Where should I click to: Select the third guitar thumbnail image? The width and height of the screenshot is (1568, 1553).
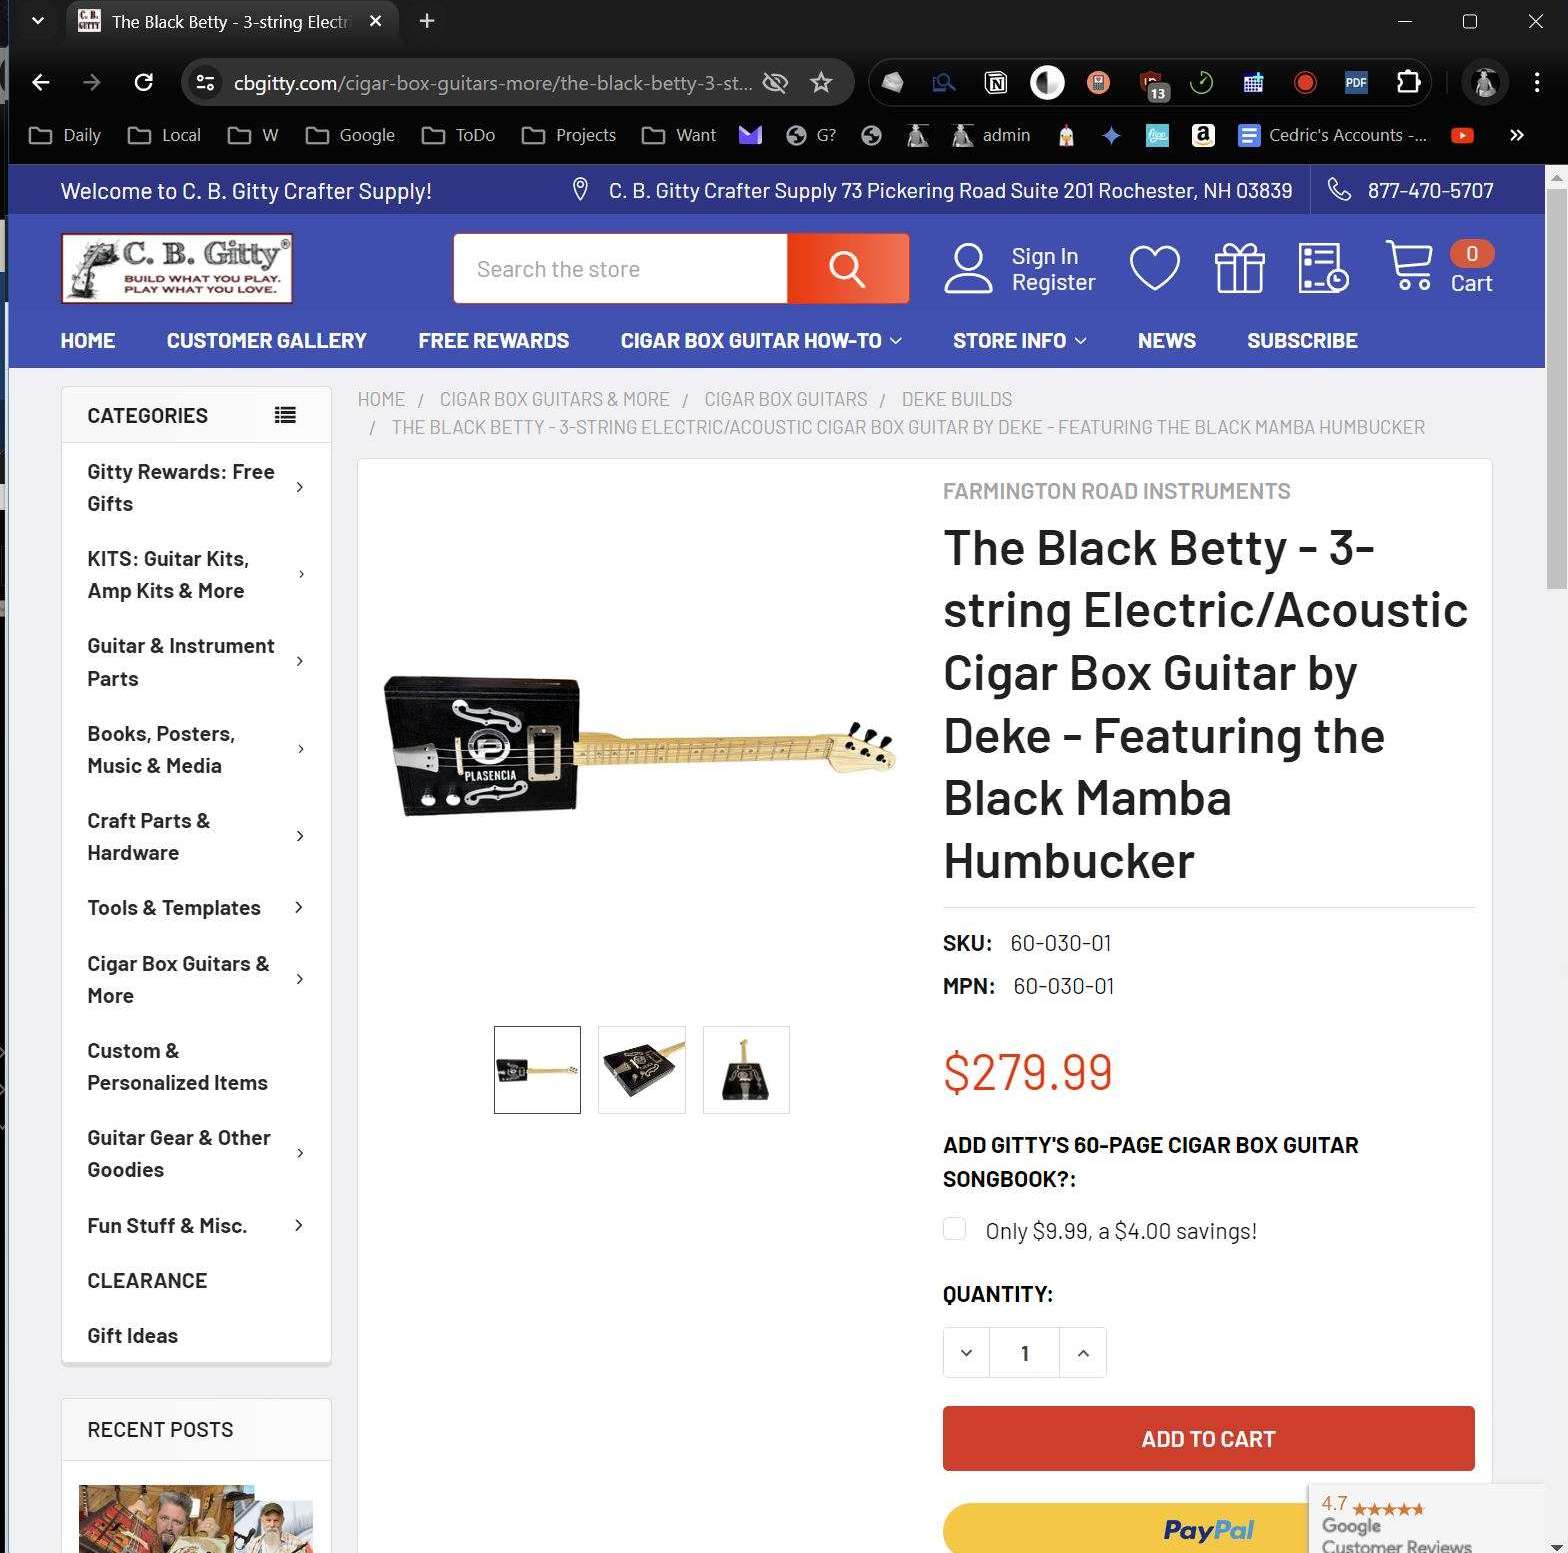[x=746, y=1070]
